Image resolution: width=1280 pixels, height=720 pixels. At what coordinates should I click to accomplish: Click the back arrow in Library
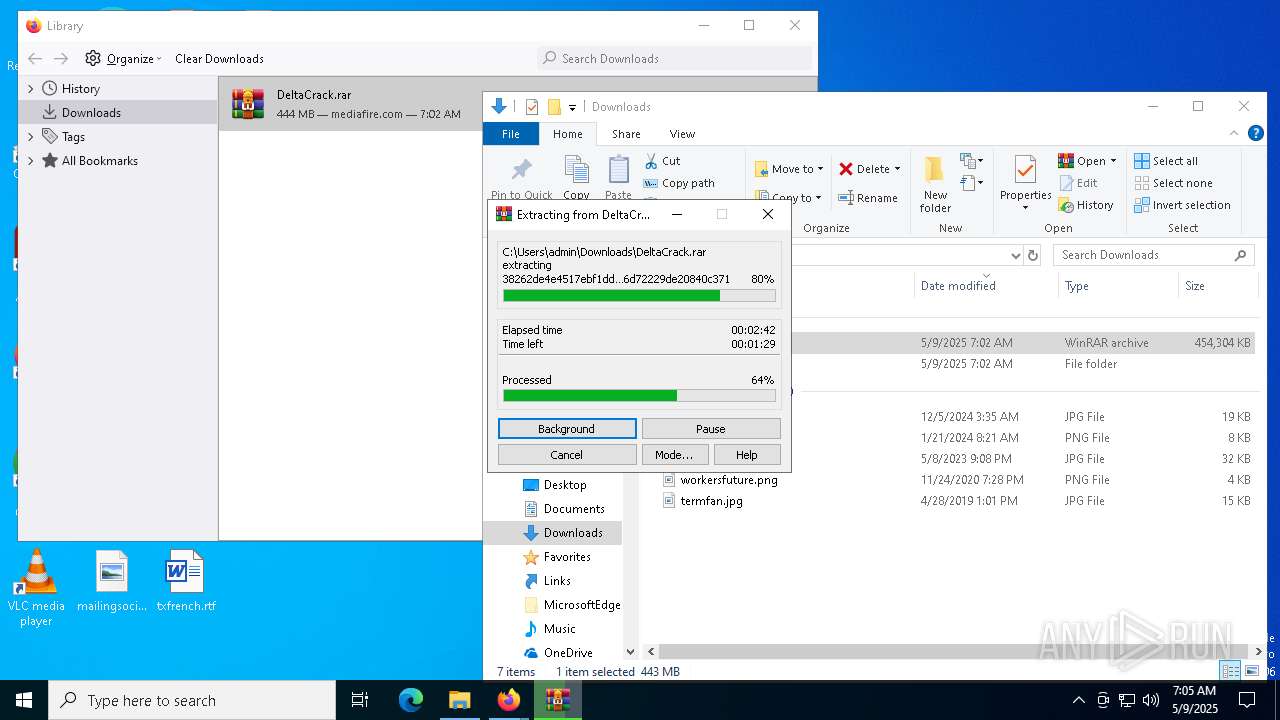35,59
